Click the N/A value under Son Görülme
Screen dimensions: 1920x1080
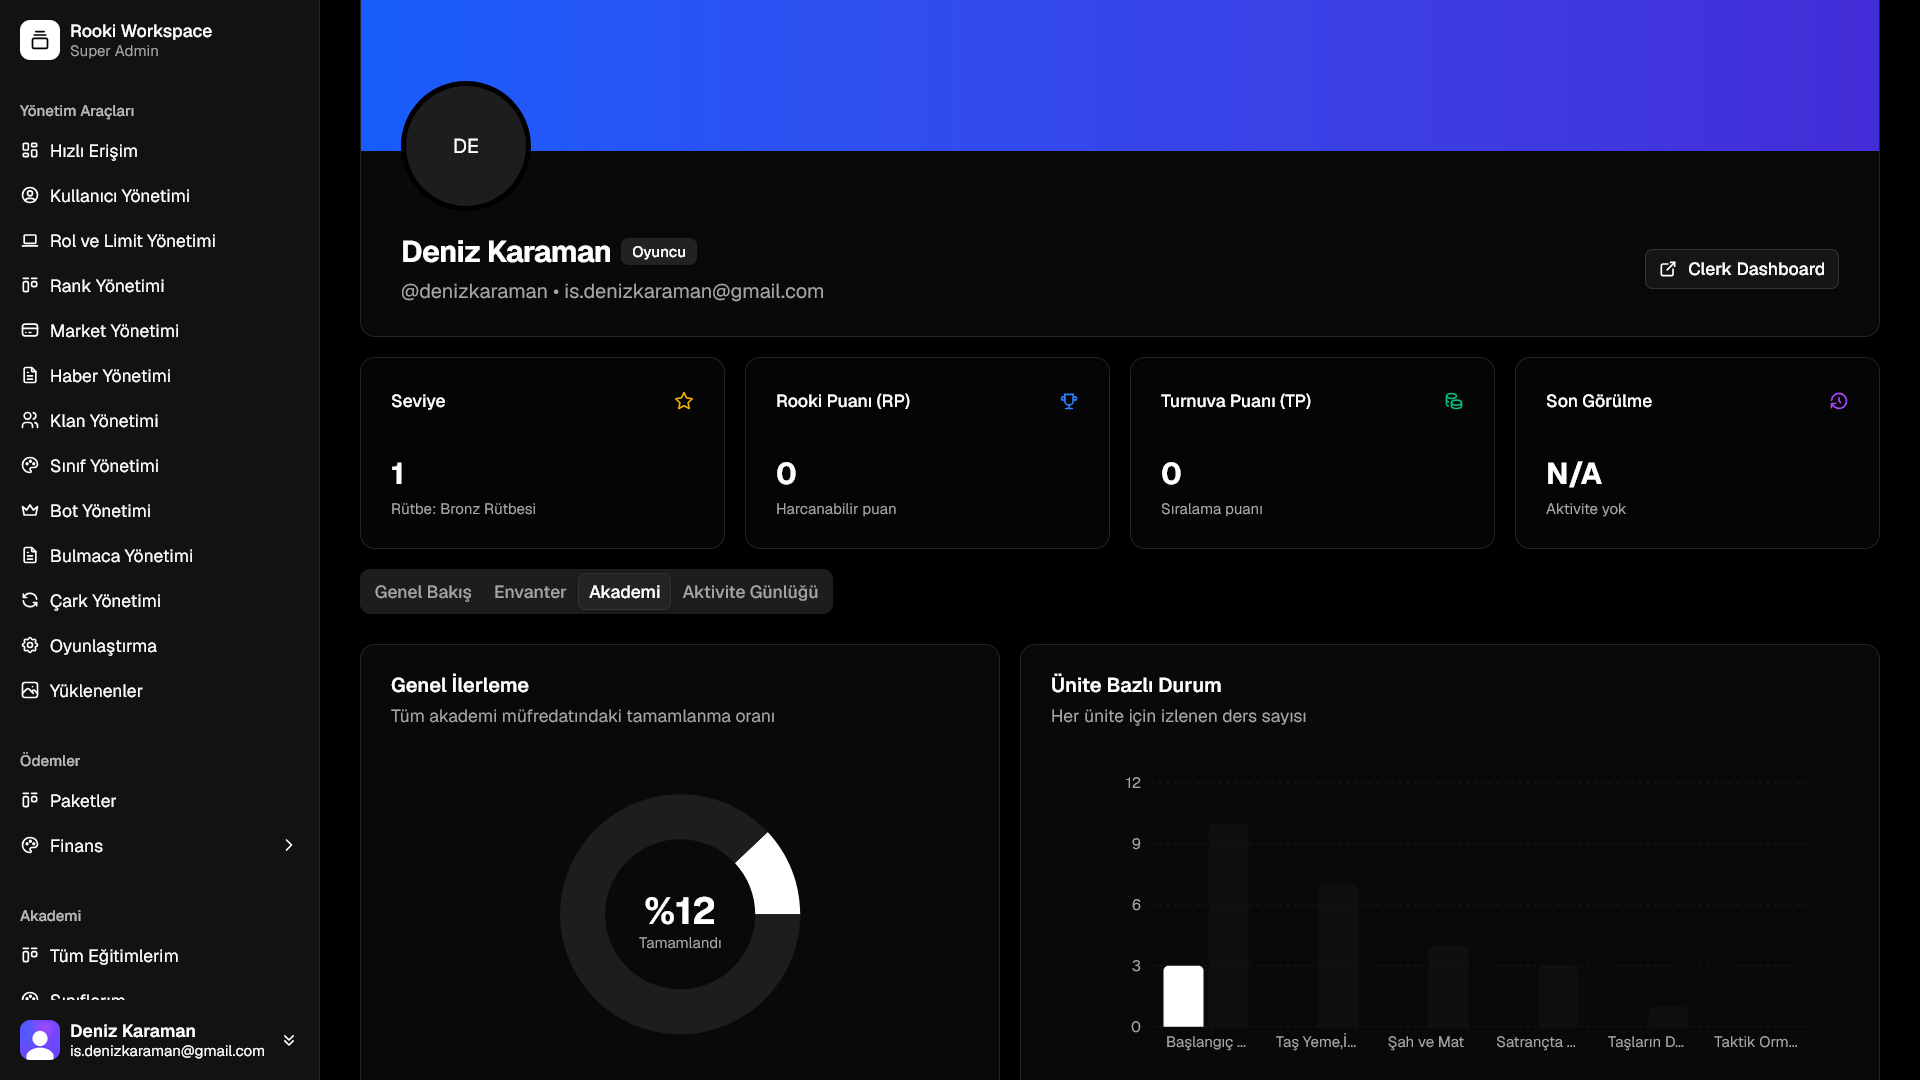pos(1574,473)
